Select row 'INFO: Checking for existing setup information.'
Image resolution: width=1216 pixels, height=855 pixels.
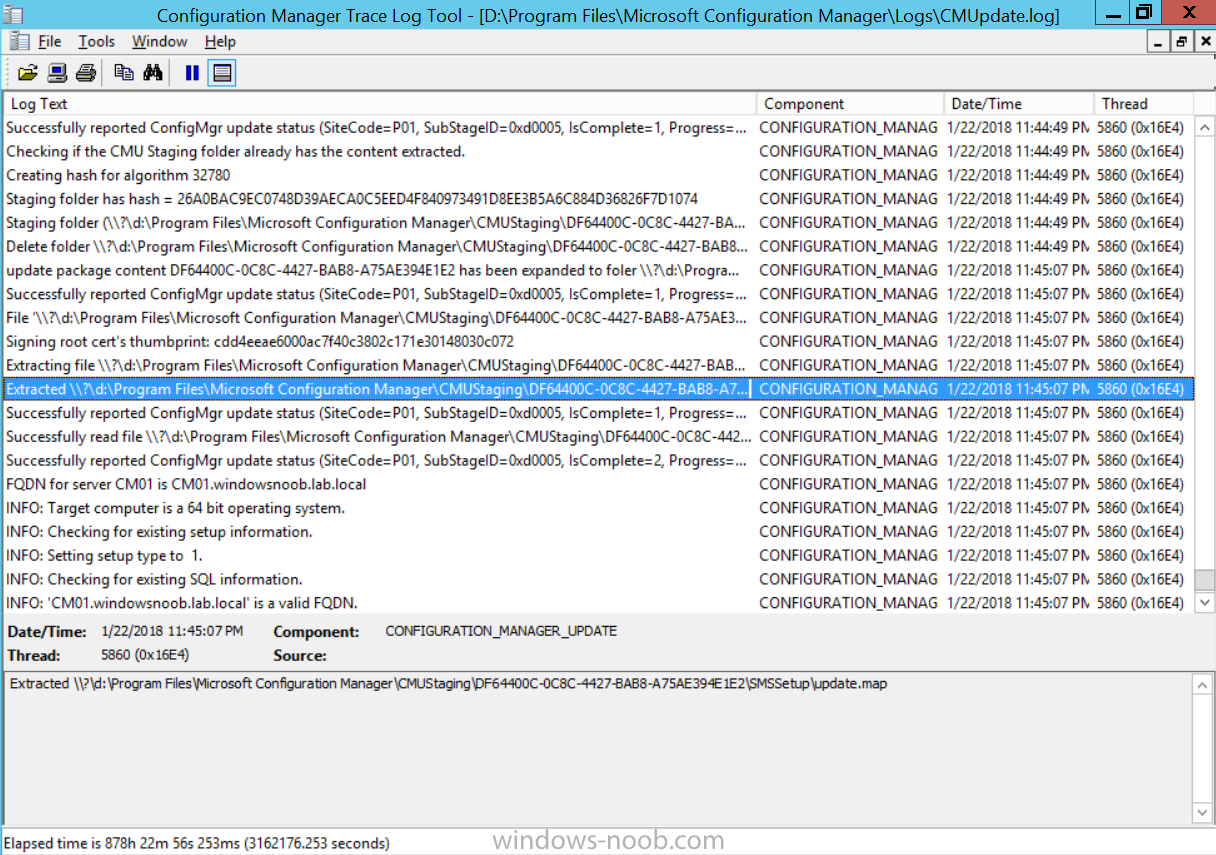tap(598, 532)
